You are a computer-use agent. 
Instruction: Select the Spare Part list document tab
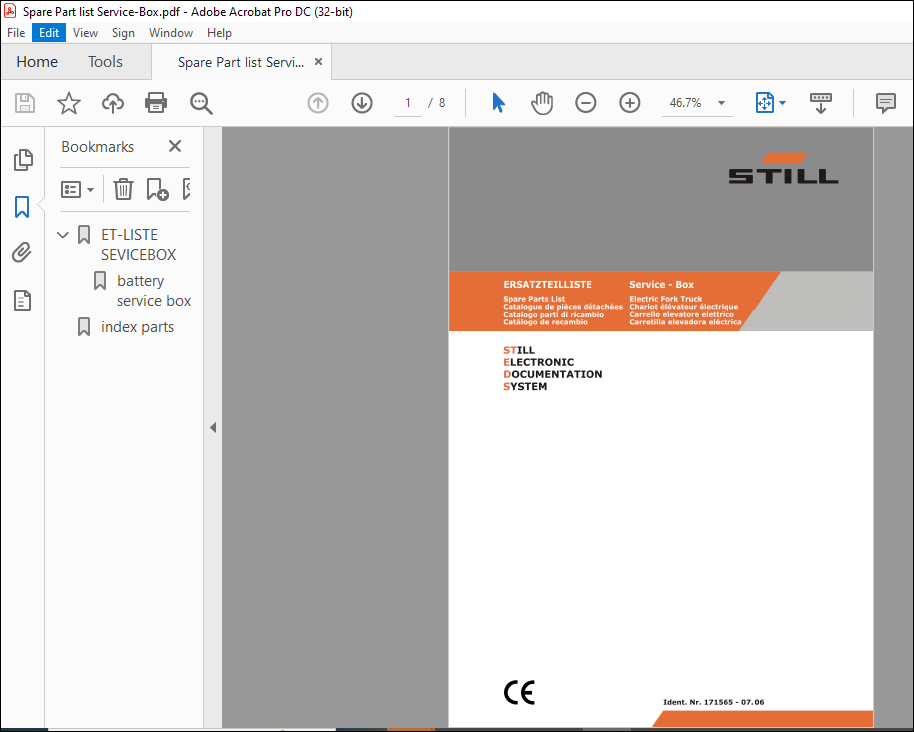(x=241, y=62)
